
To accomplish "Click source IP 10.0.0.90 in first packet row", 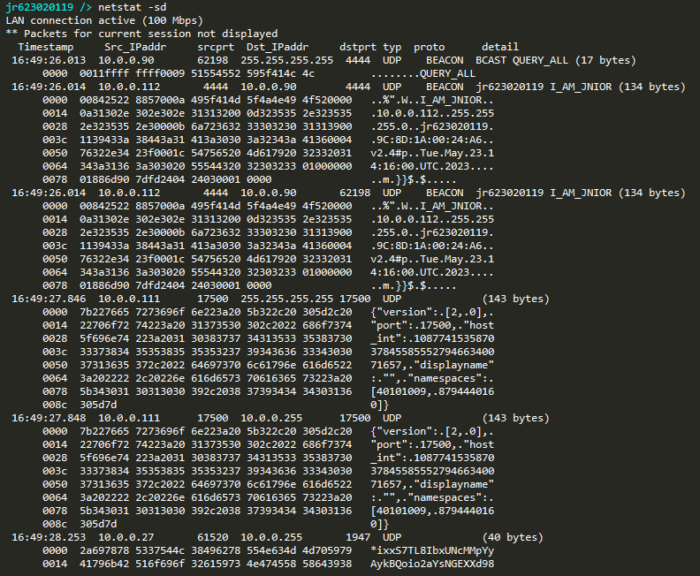I will click(x=126, y=60).
